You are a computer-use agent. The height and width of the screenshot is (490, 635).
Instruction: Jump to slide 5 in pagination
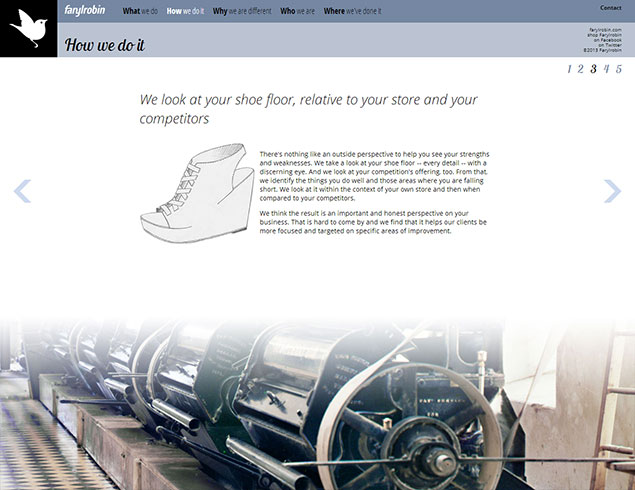(x=619, y=69)
